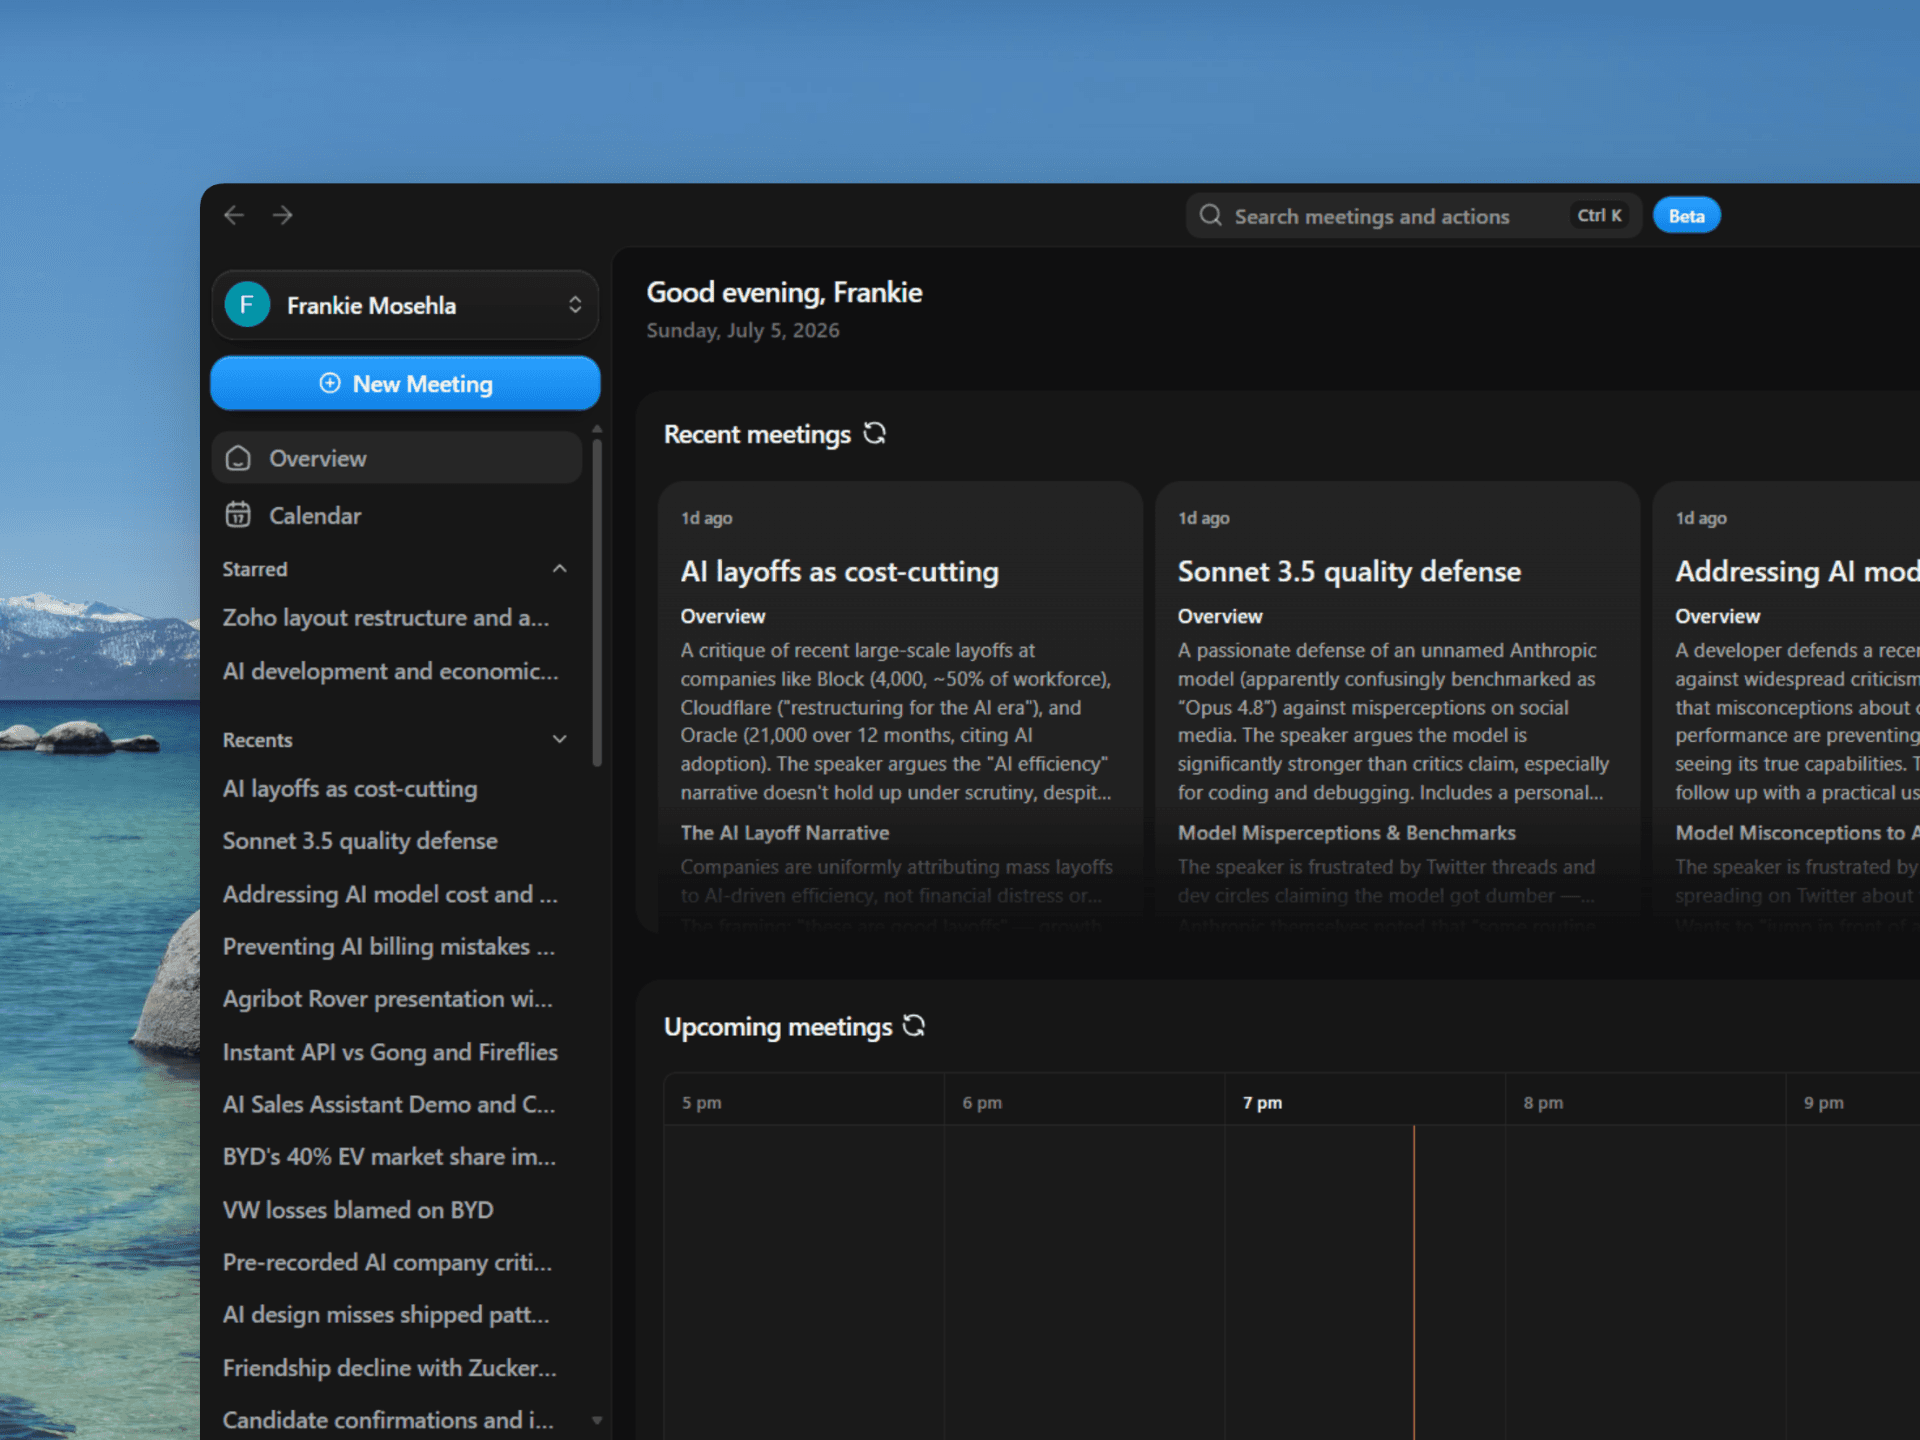Viewport: 1920px width, 1440px height.
Task: Click the current-time marker line in timeline
Action: pyautogui.click(x=1414, y=1282)
